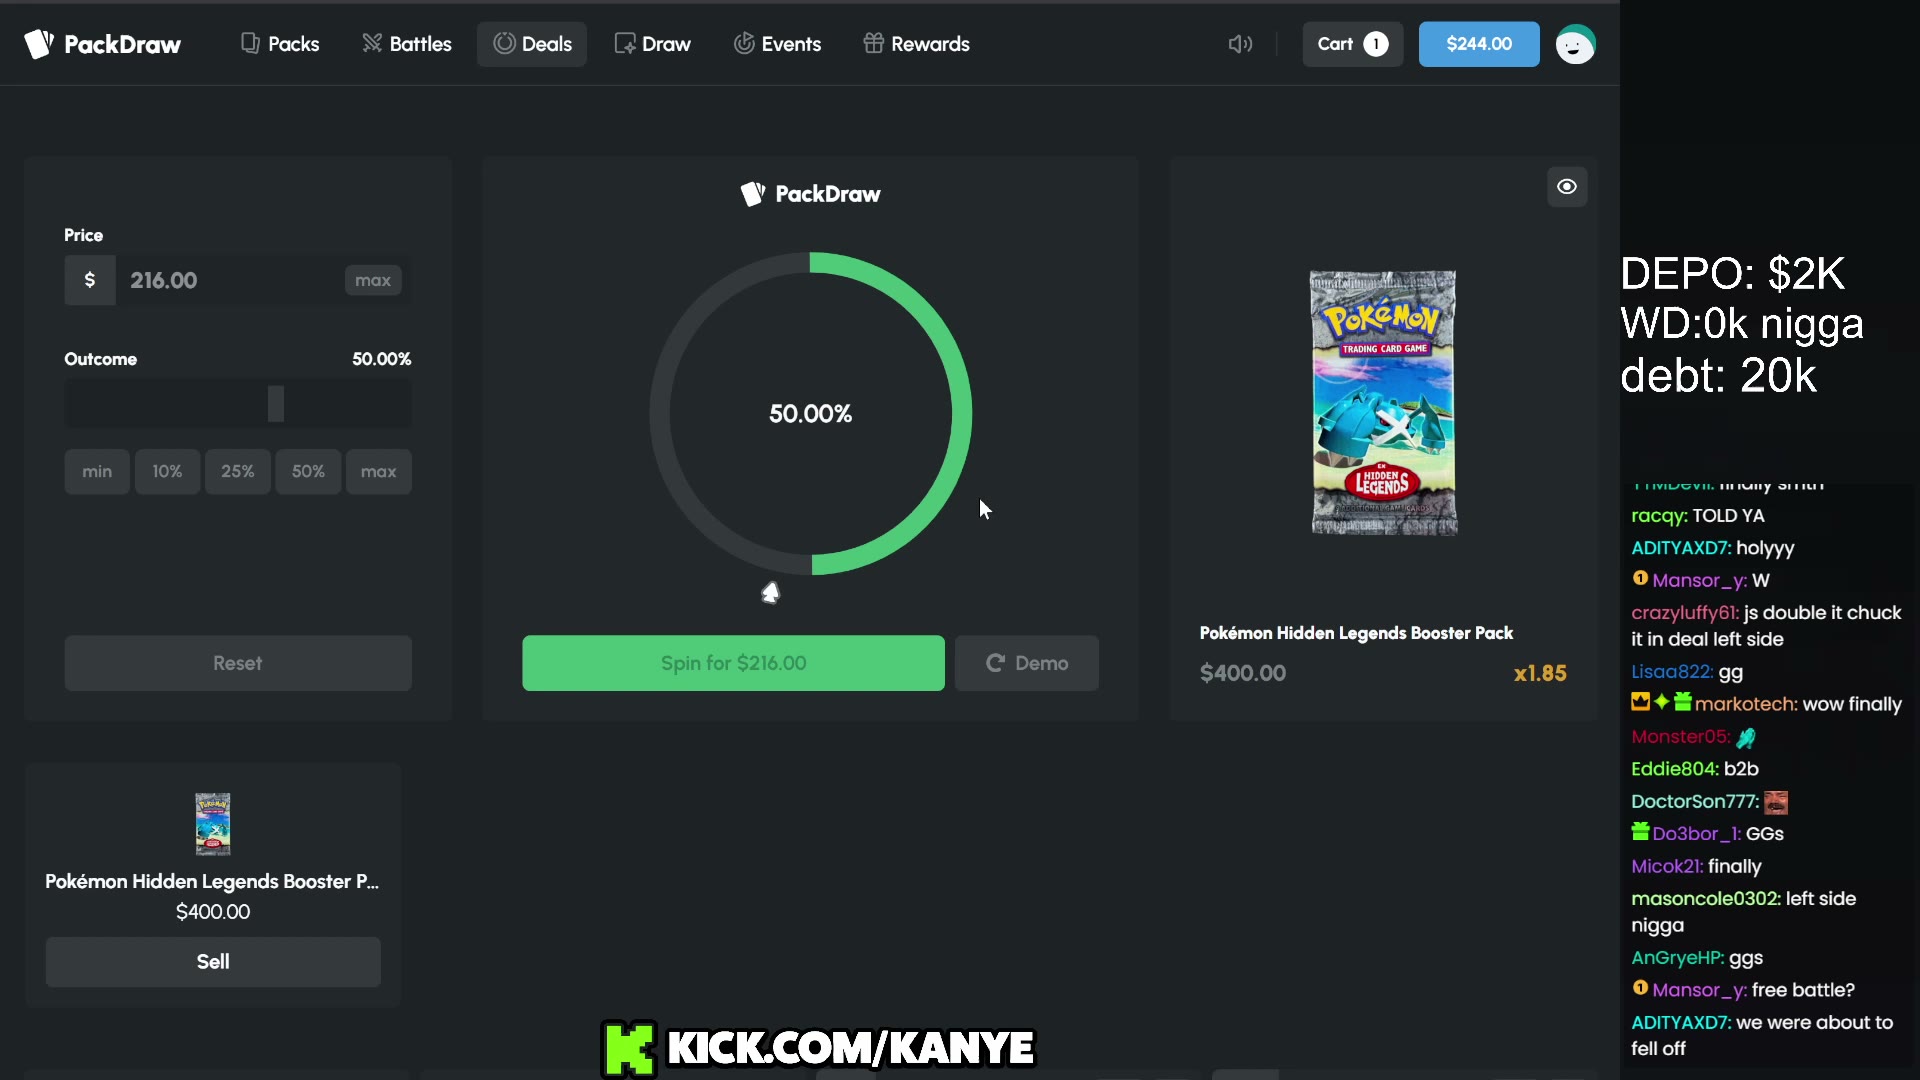
Task: Open the Battles section
Action: coord(407,44)
